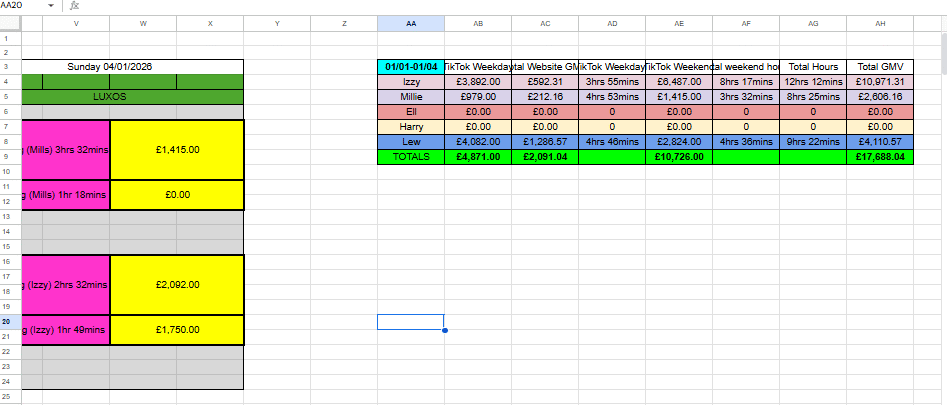Select Lew's 9hrs 22mins total hours cell
This screenshot has width=947, height=405.
point(812,142)
